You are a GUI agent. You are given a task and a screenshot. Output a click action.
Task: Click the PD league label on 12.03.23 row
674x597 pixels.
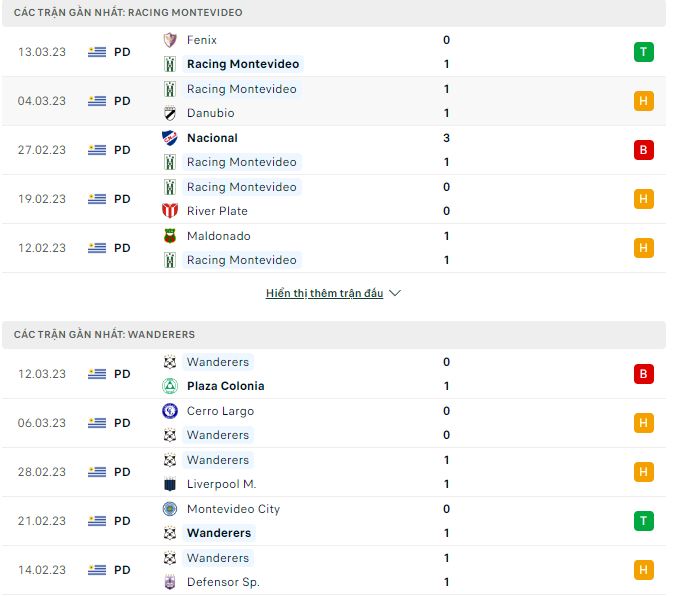point(122,374)
